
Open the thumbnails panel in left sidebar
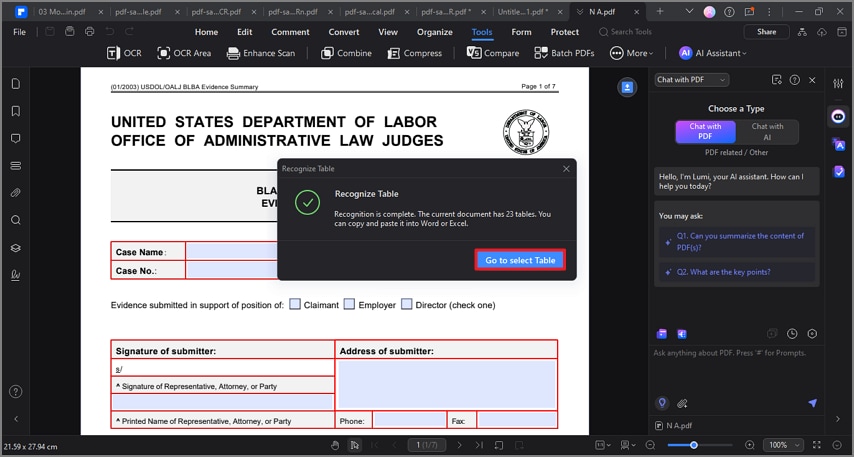tap(16, 83)
